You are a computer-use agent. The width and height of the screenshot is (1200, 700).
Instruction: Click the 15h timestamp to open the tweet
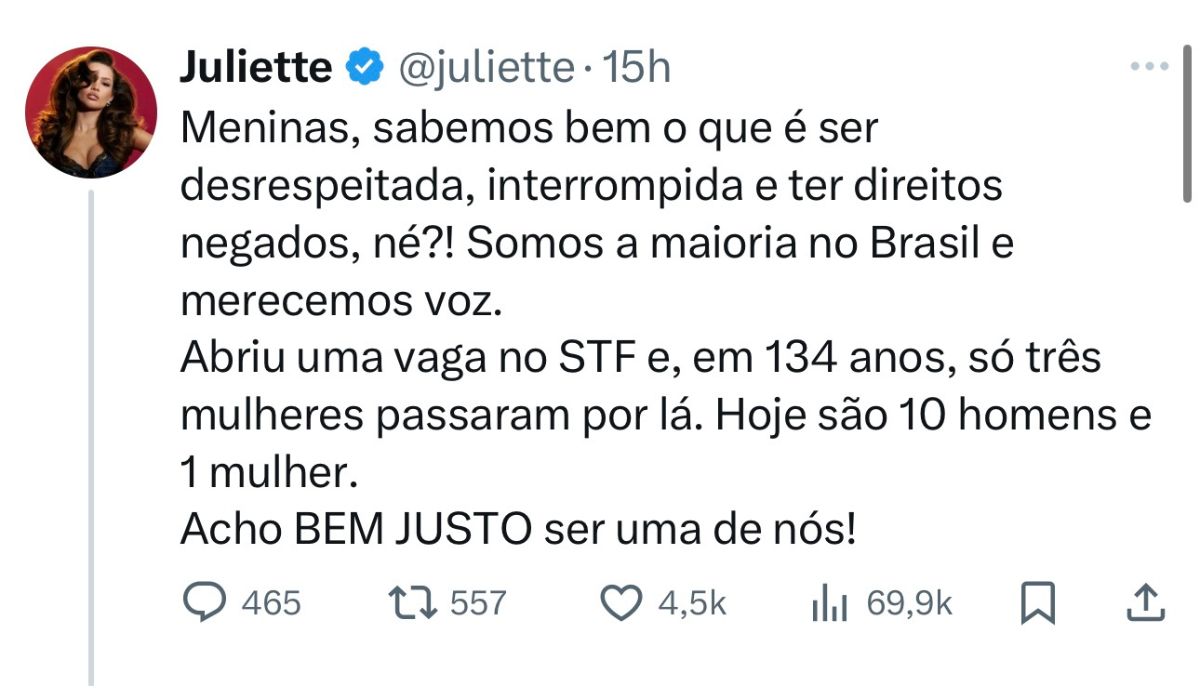click(637, 68)
